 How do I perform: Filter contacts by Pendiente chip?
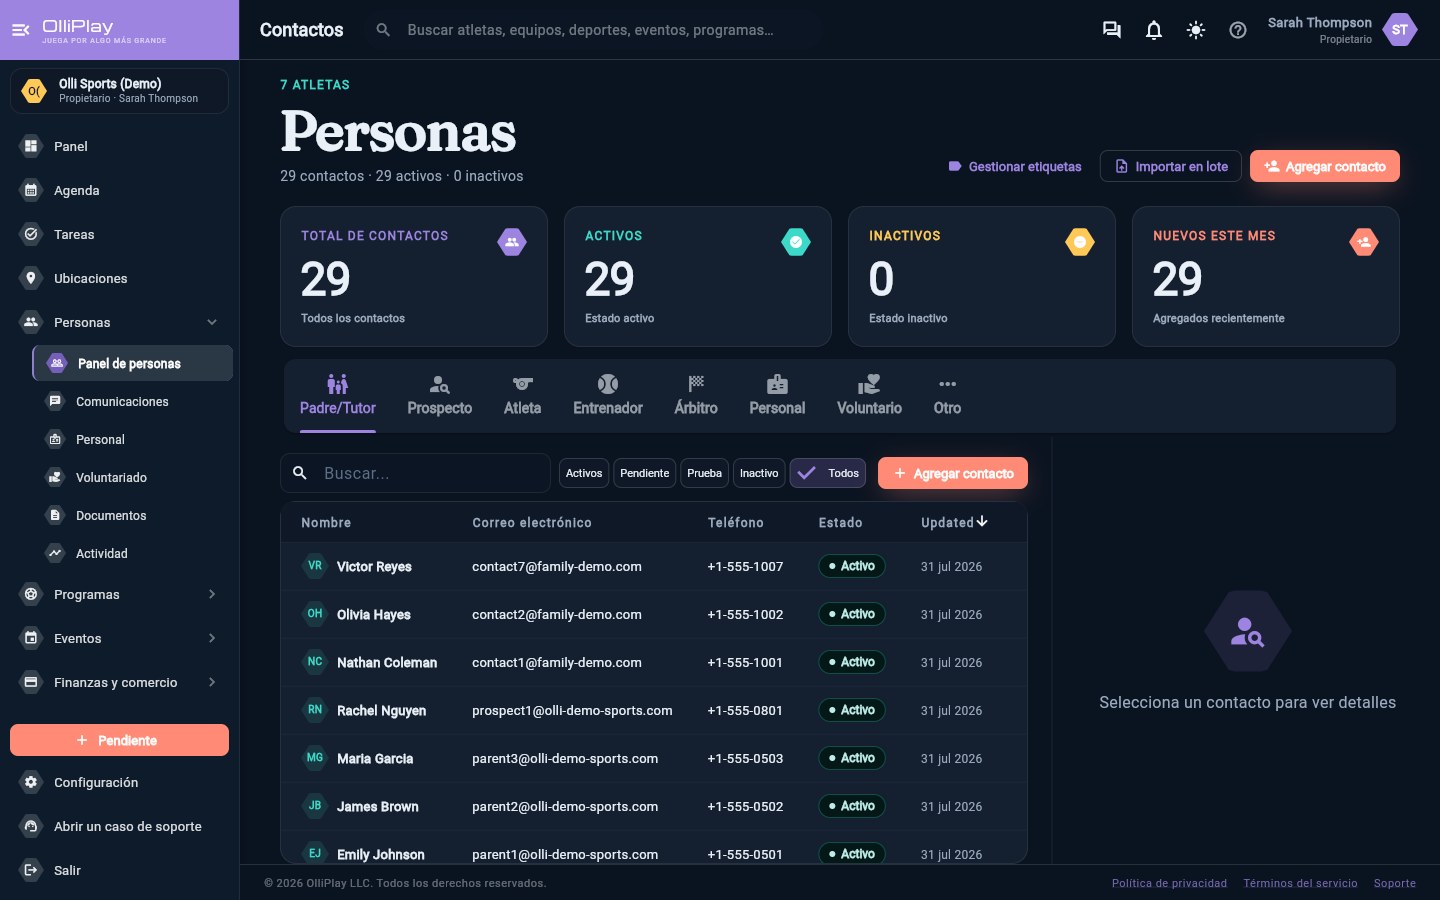[645, 473]
